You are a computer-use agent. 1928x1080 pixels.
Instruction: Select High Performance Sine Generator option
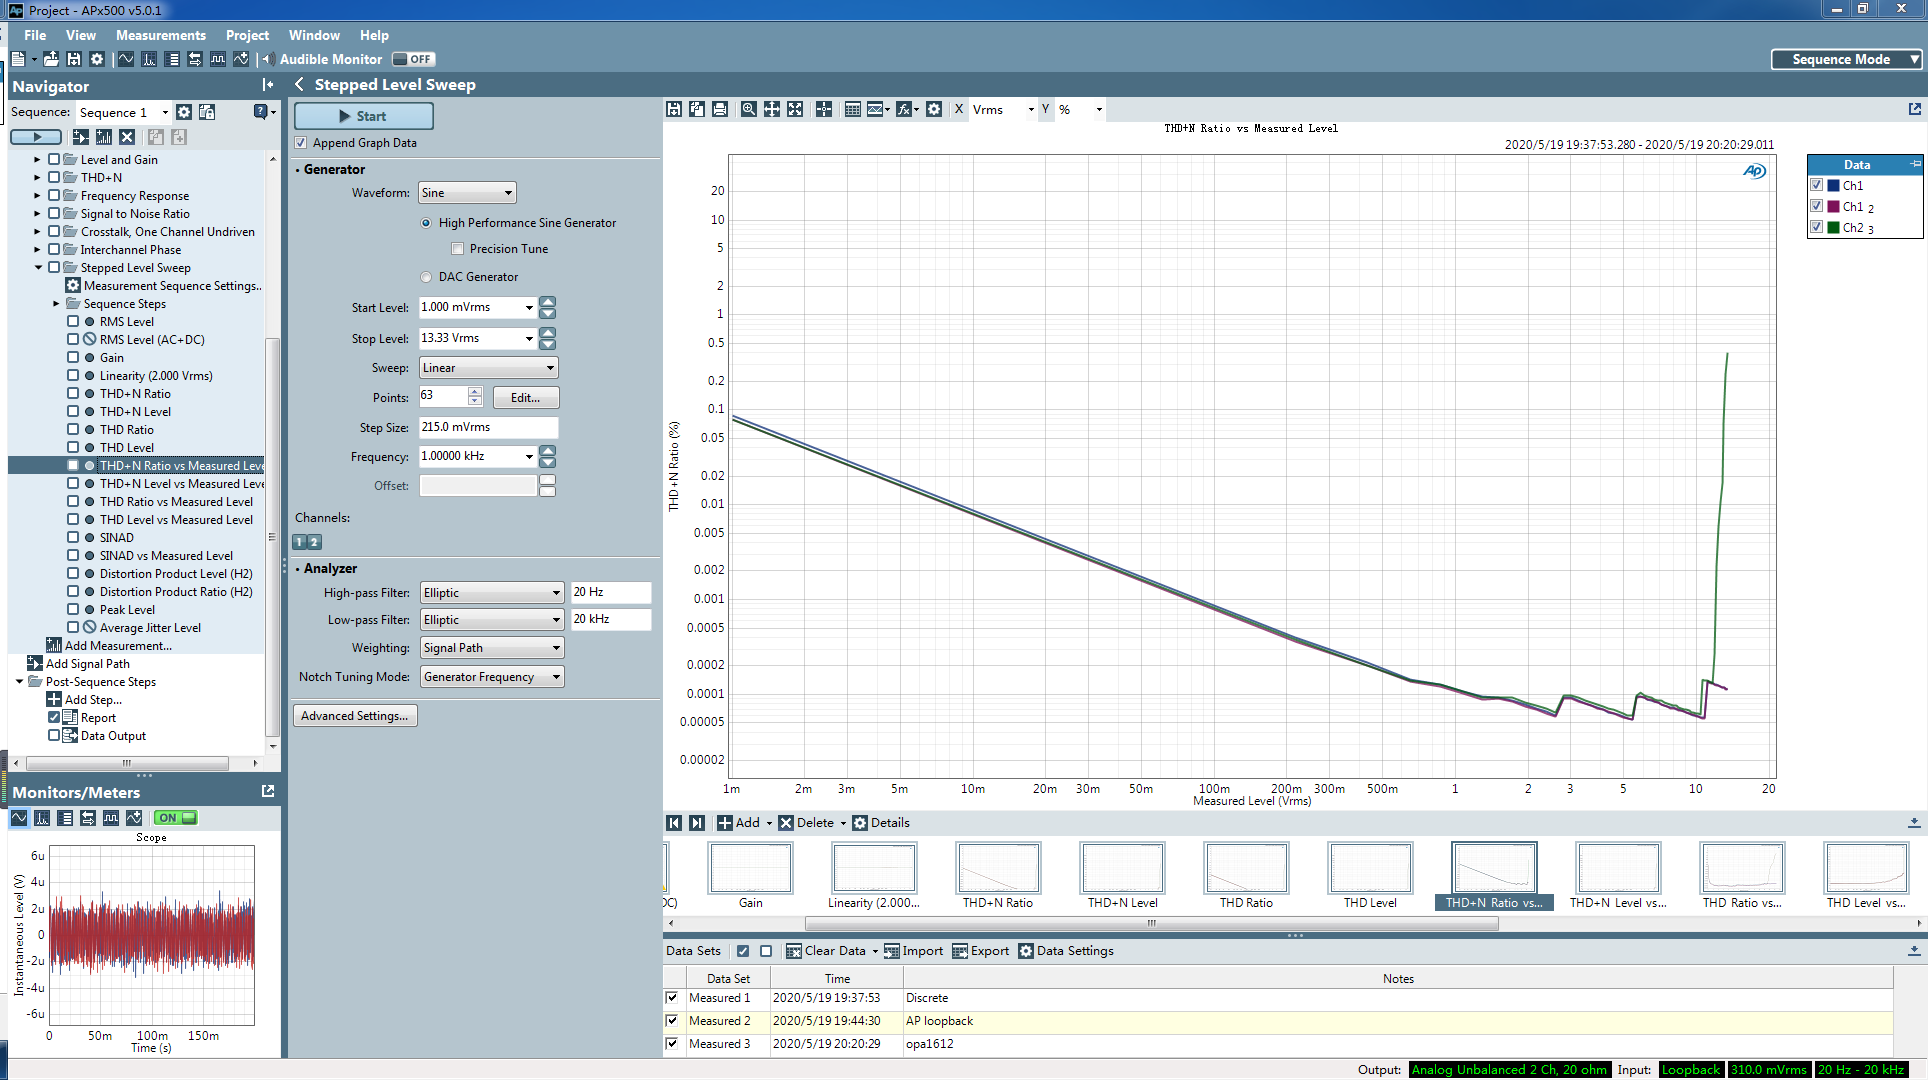tap(427, 223)
